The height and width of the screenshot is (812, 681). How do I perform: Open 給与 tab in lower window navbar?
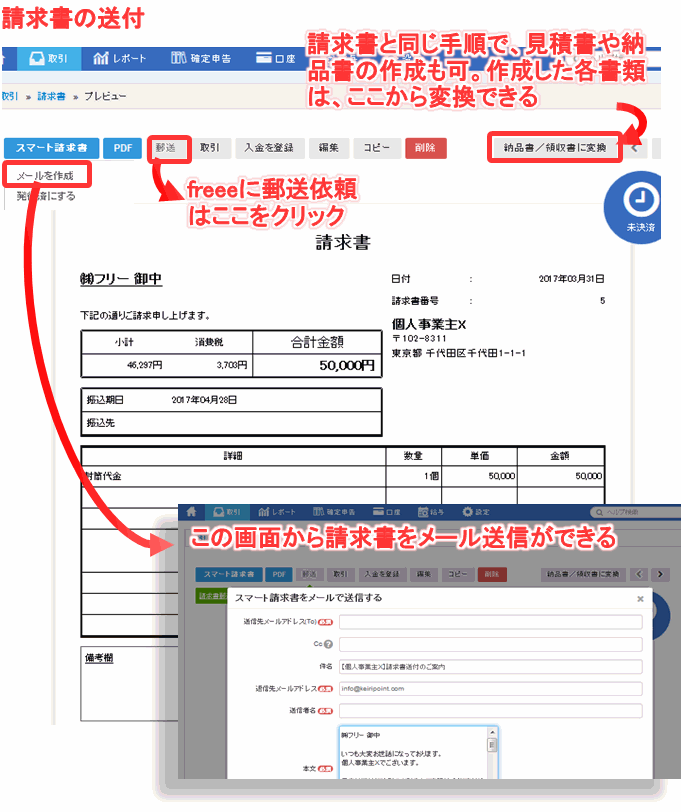pos(431,512)
